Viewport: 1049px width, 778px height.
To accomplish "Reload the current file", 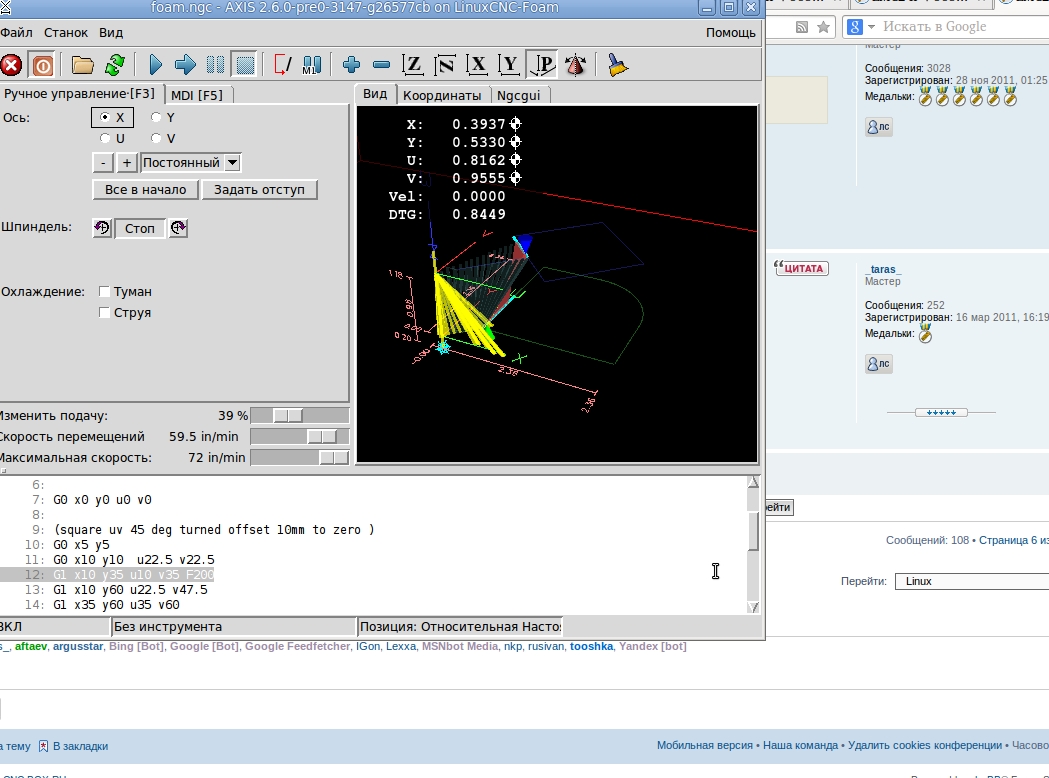I will pyautogui.click(x=115, y=65).
